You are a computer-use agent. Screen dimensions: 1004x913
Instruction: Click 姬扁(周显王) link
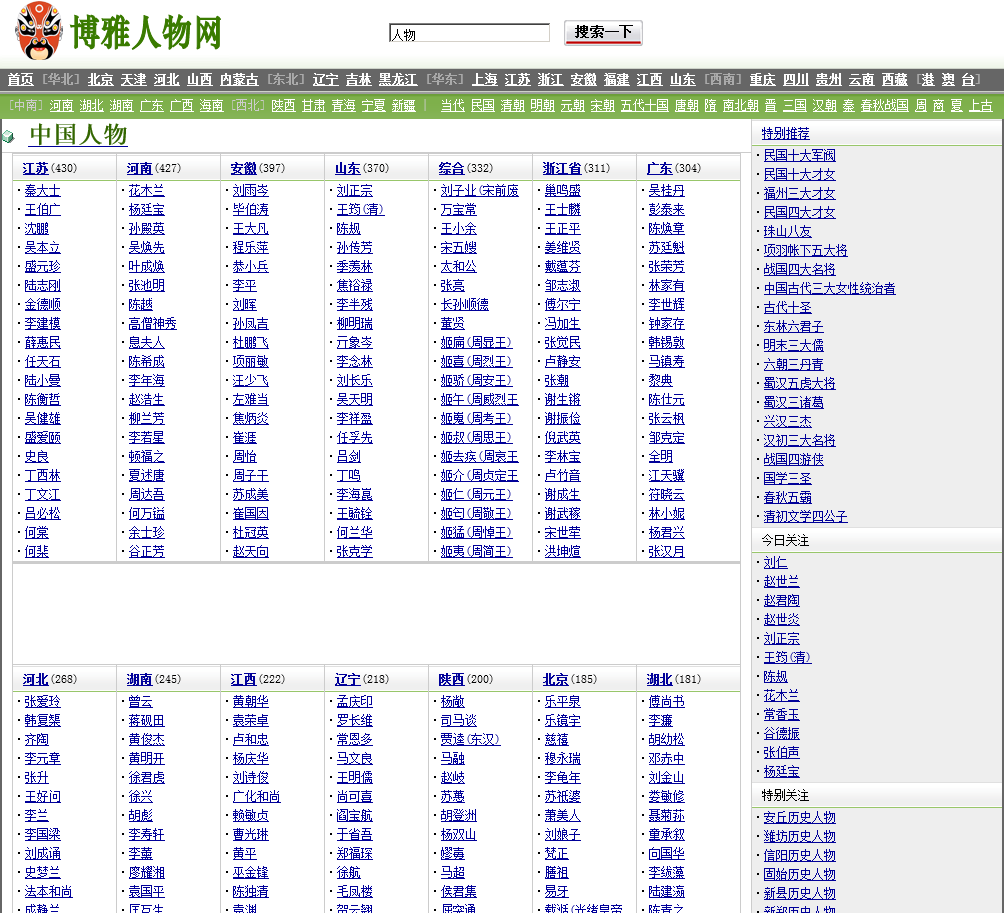[x=476, y=343]
